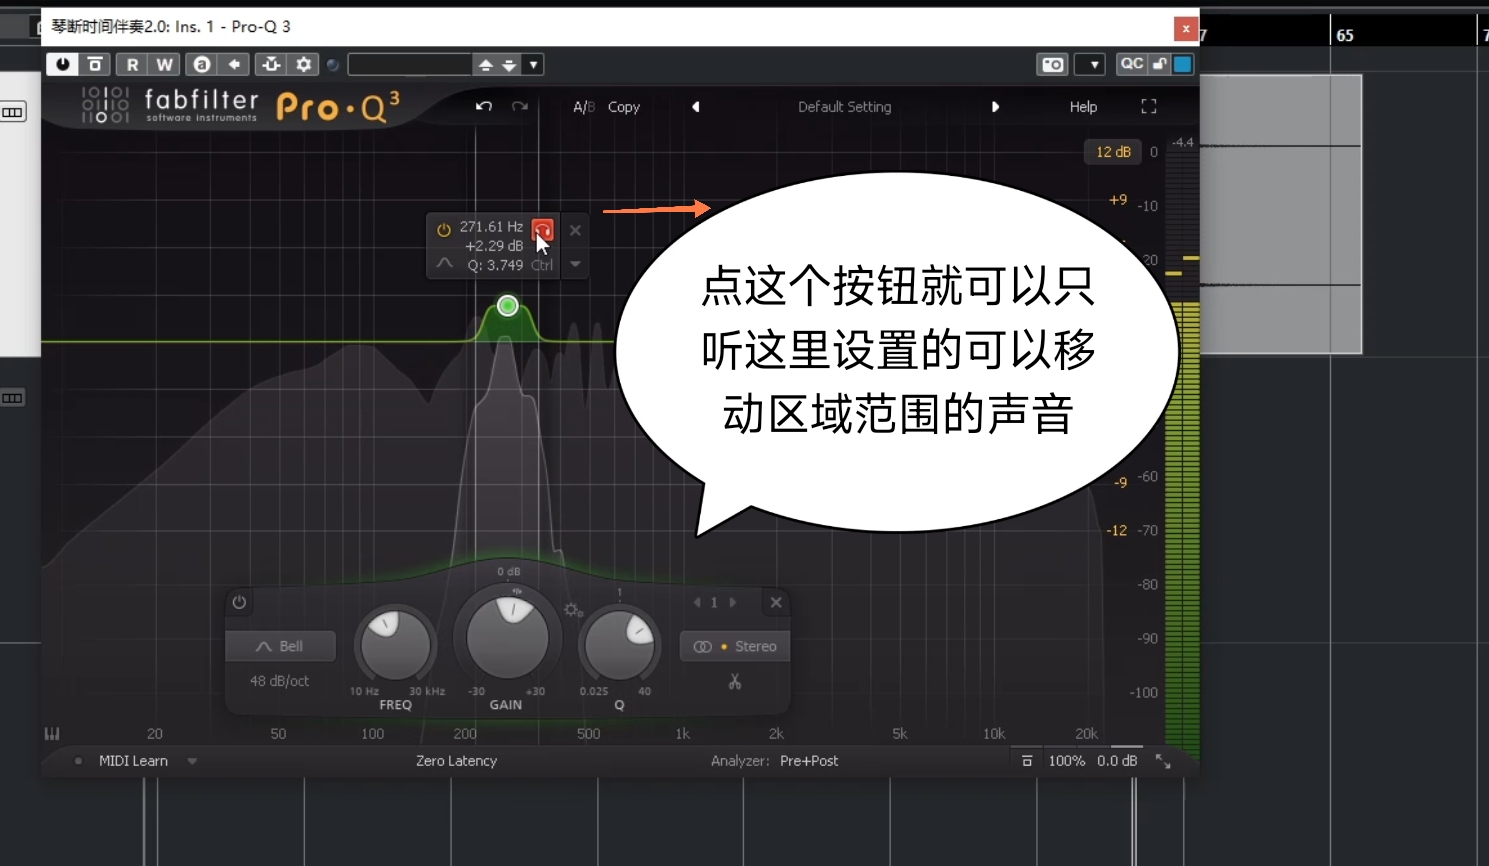Load previous host preset arrow
Image resolution: width=1489 pixels, height=866 pixels.
coord(485,65)
